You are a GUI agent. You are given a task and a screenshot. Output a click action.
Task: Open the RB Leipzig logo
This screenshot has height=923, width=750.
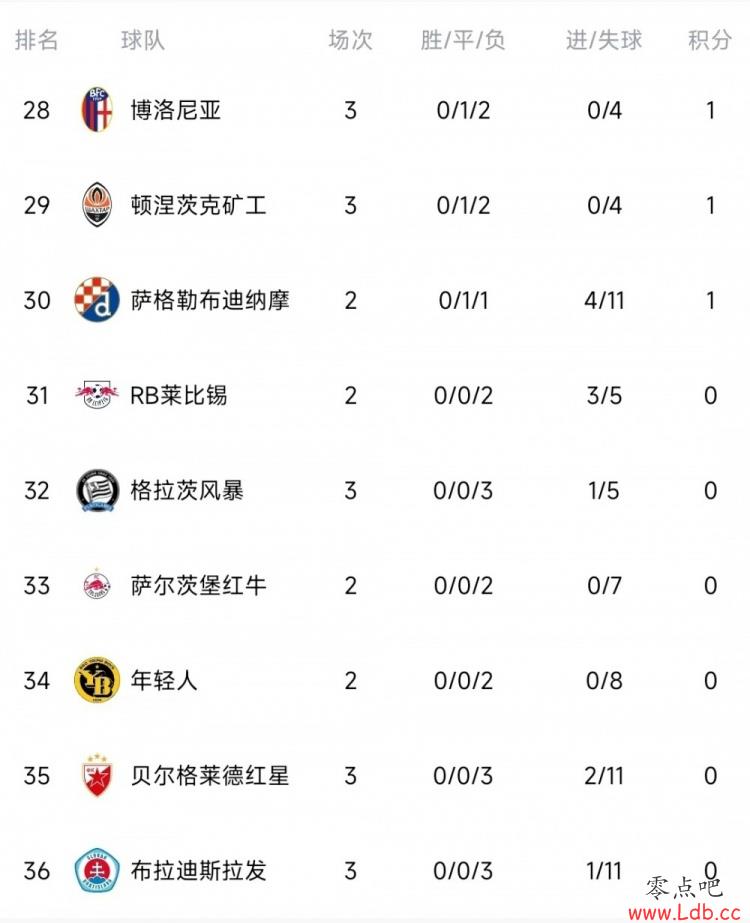[x=97, y=395]
